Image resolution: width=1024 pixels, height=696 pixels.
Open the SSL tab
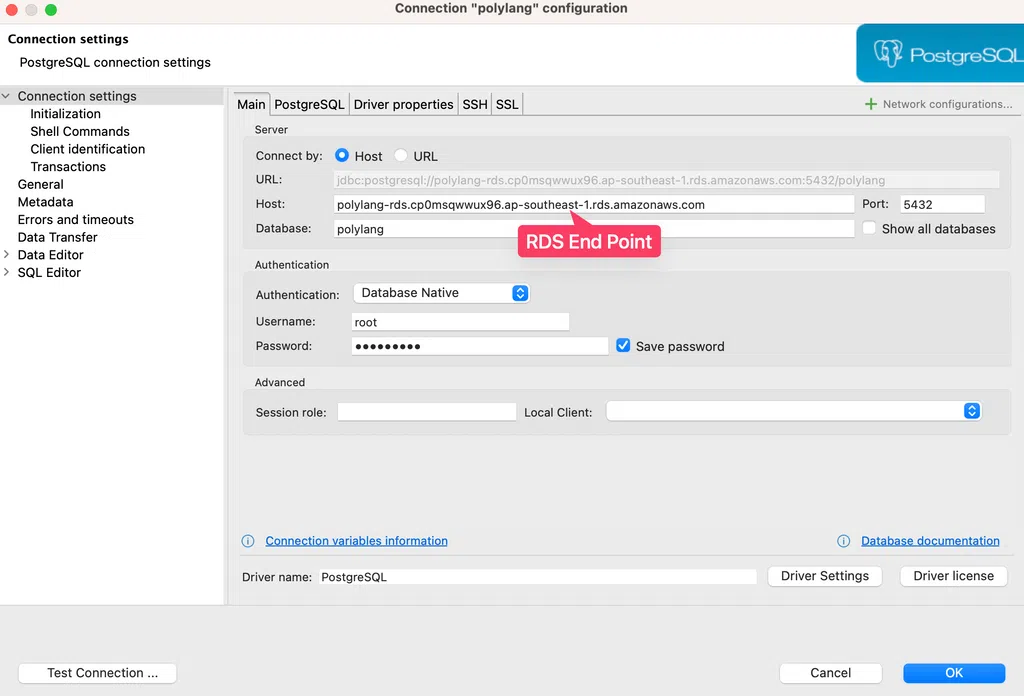point(507,104)
